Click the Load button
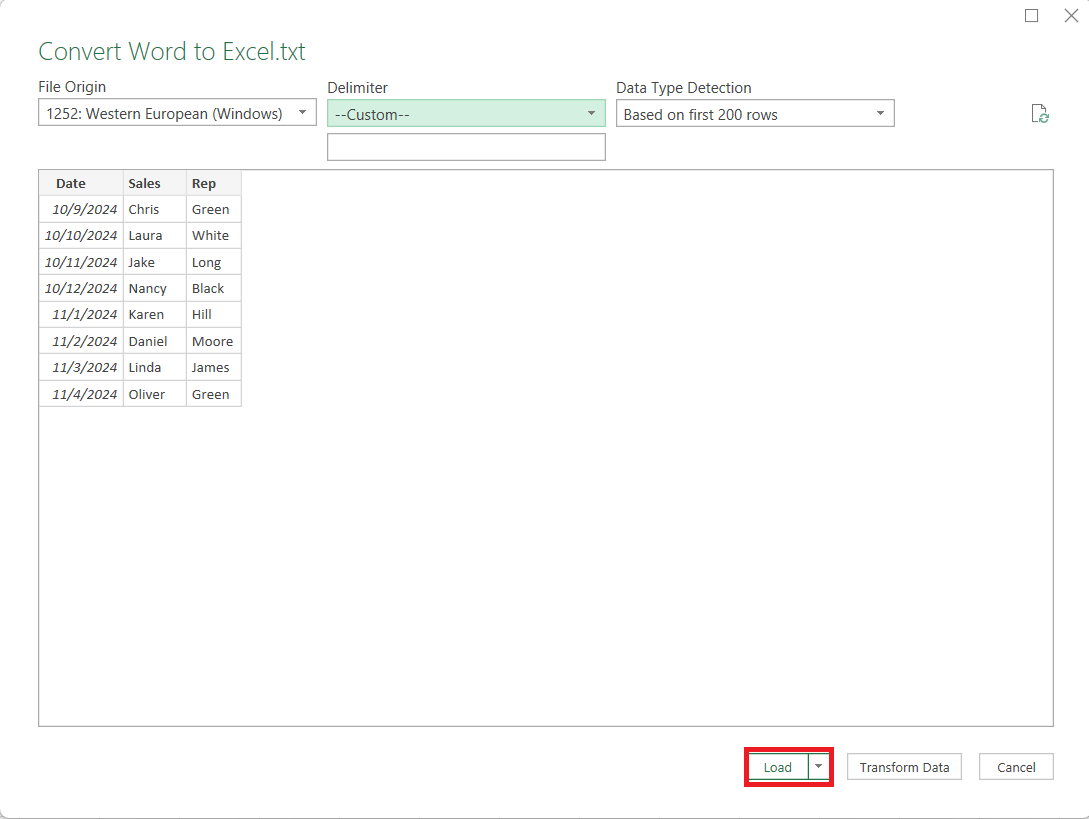The width and height of the screenshot is (1089, 819). [x=778, y=767]
